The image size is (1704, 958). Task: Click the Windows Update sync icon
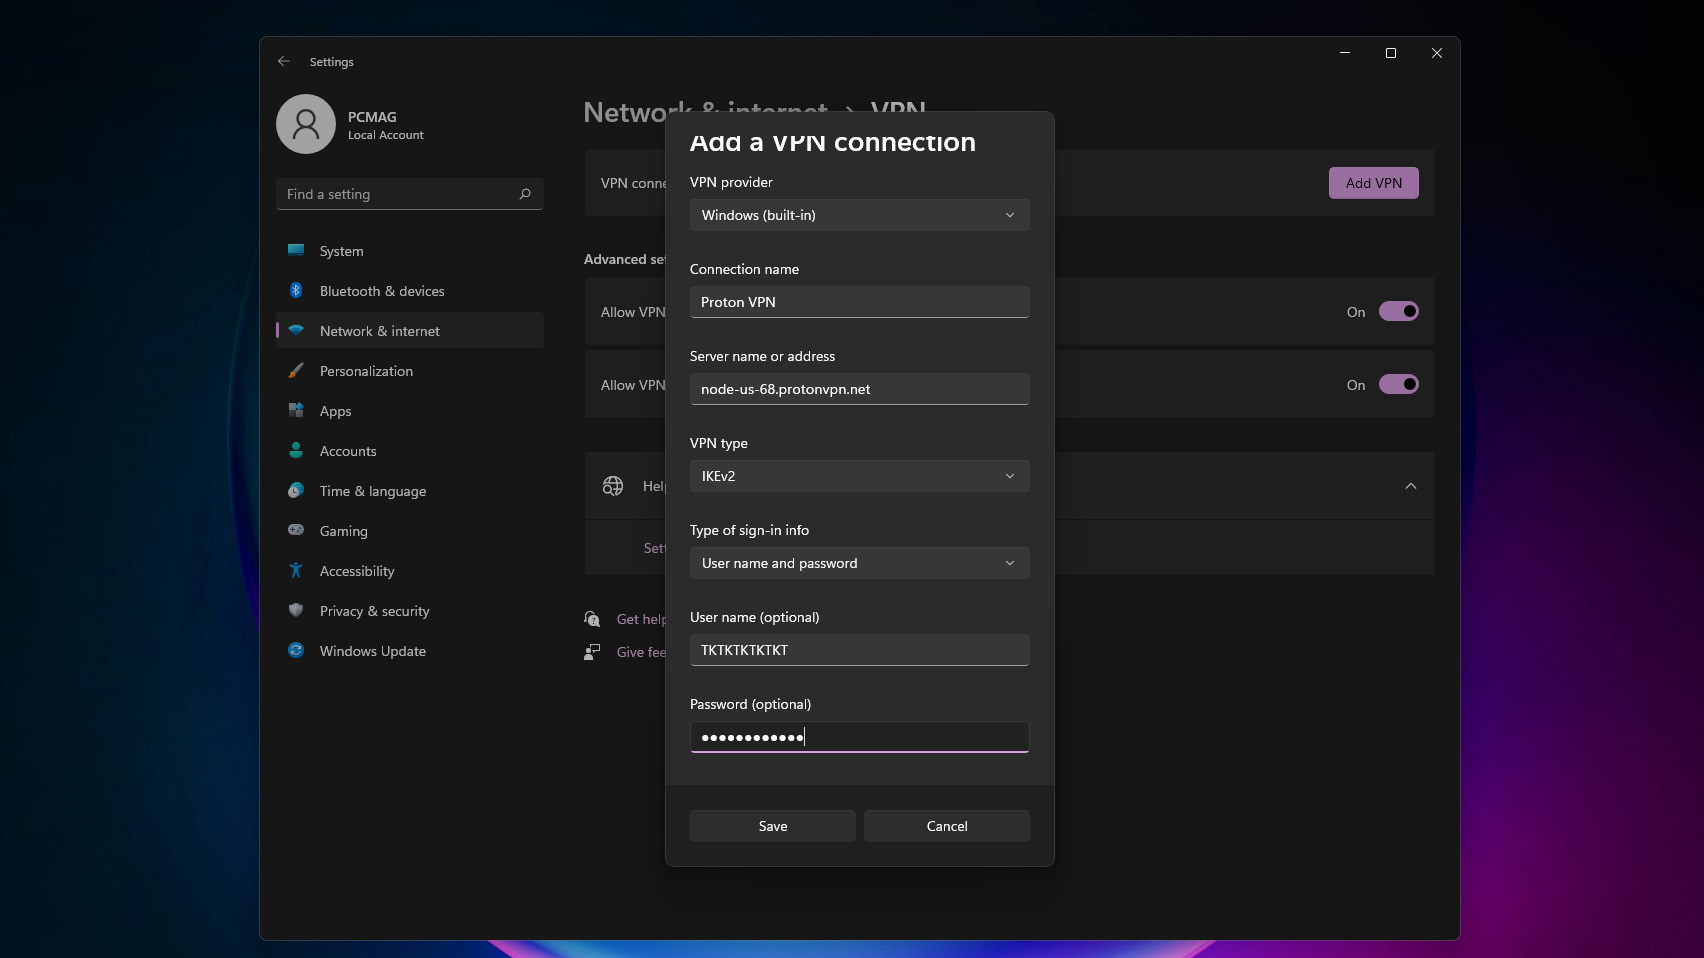click(296, 650)
